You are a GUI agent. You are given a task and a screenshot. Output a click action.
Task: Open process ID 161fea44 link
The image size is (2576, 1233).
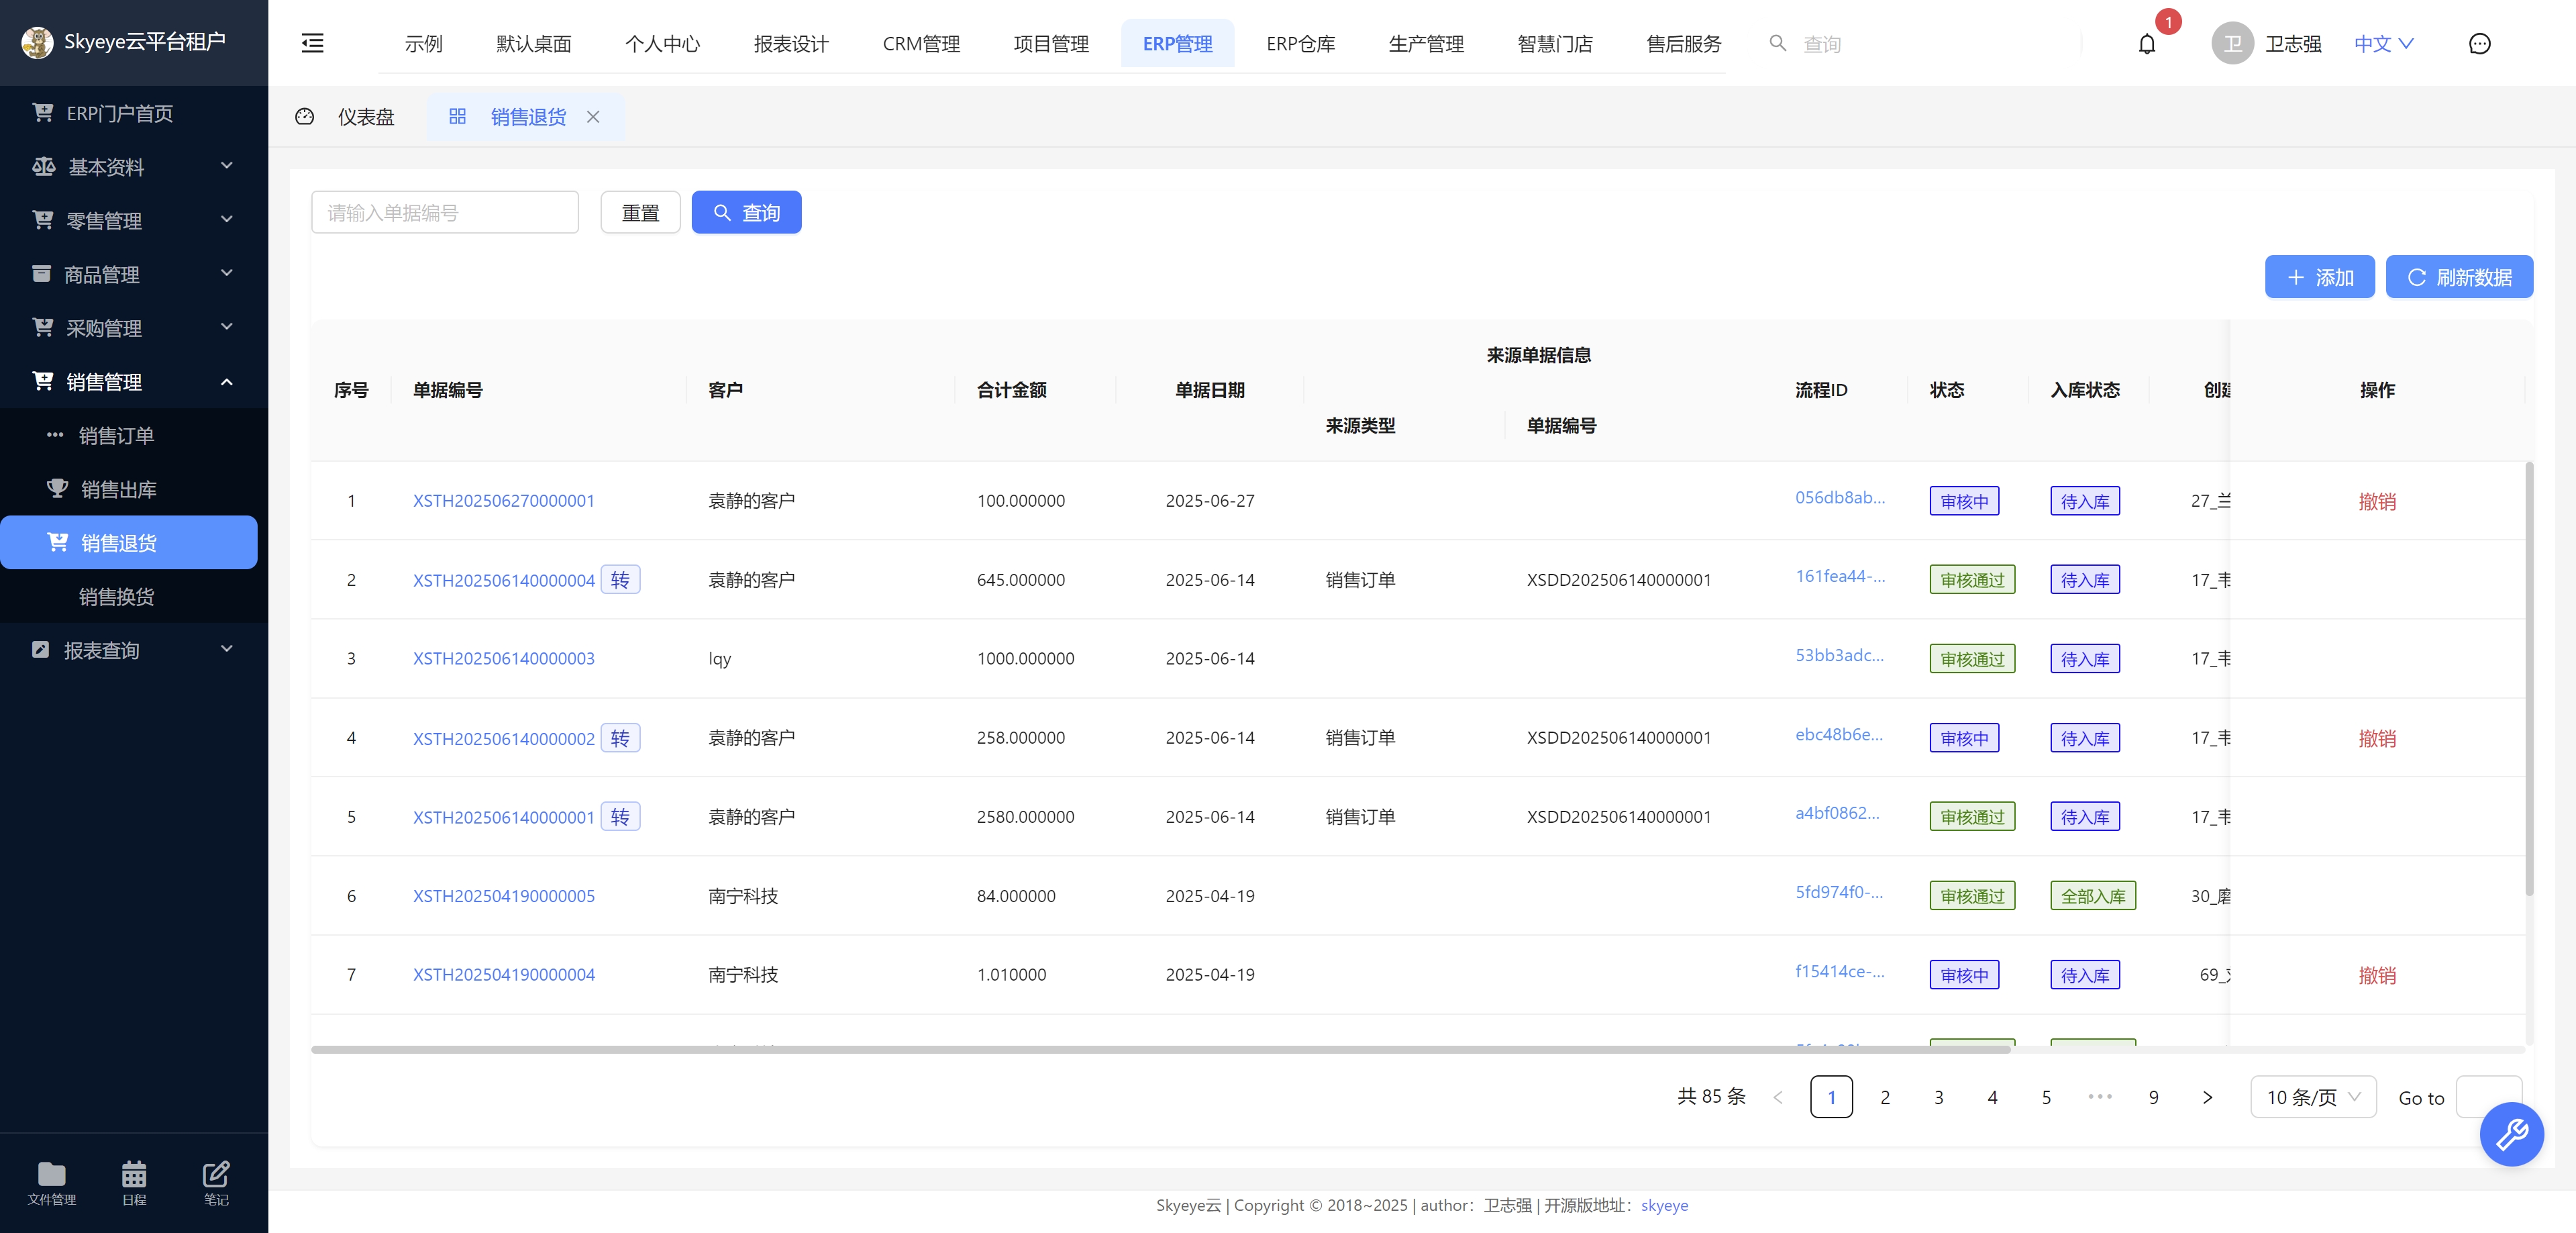tap(1839, 576)
